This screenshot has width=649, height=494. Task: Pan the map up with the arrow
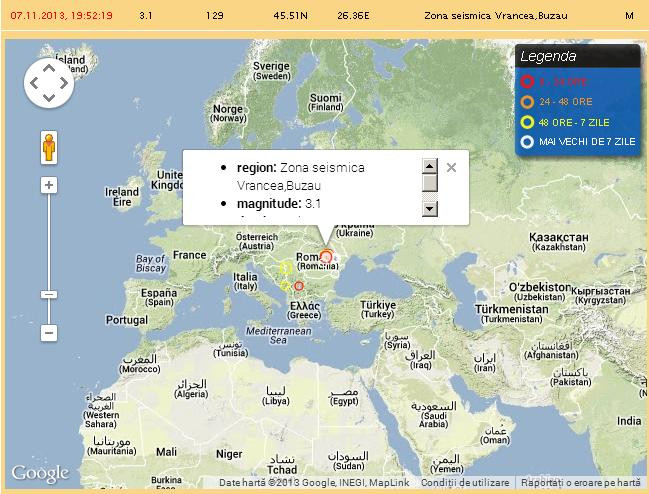point(48,70)
